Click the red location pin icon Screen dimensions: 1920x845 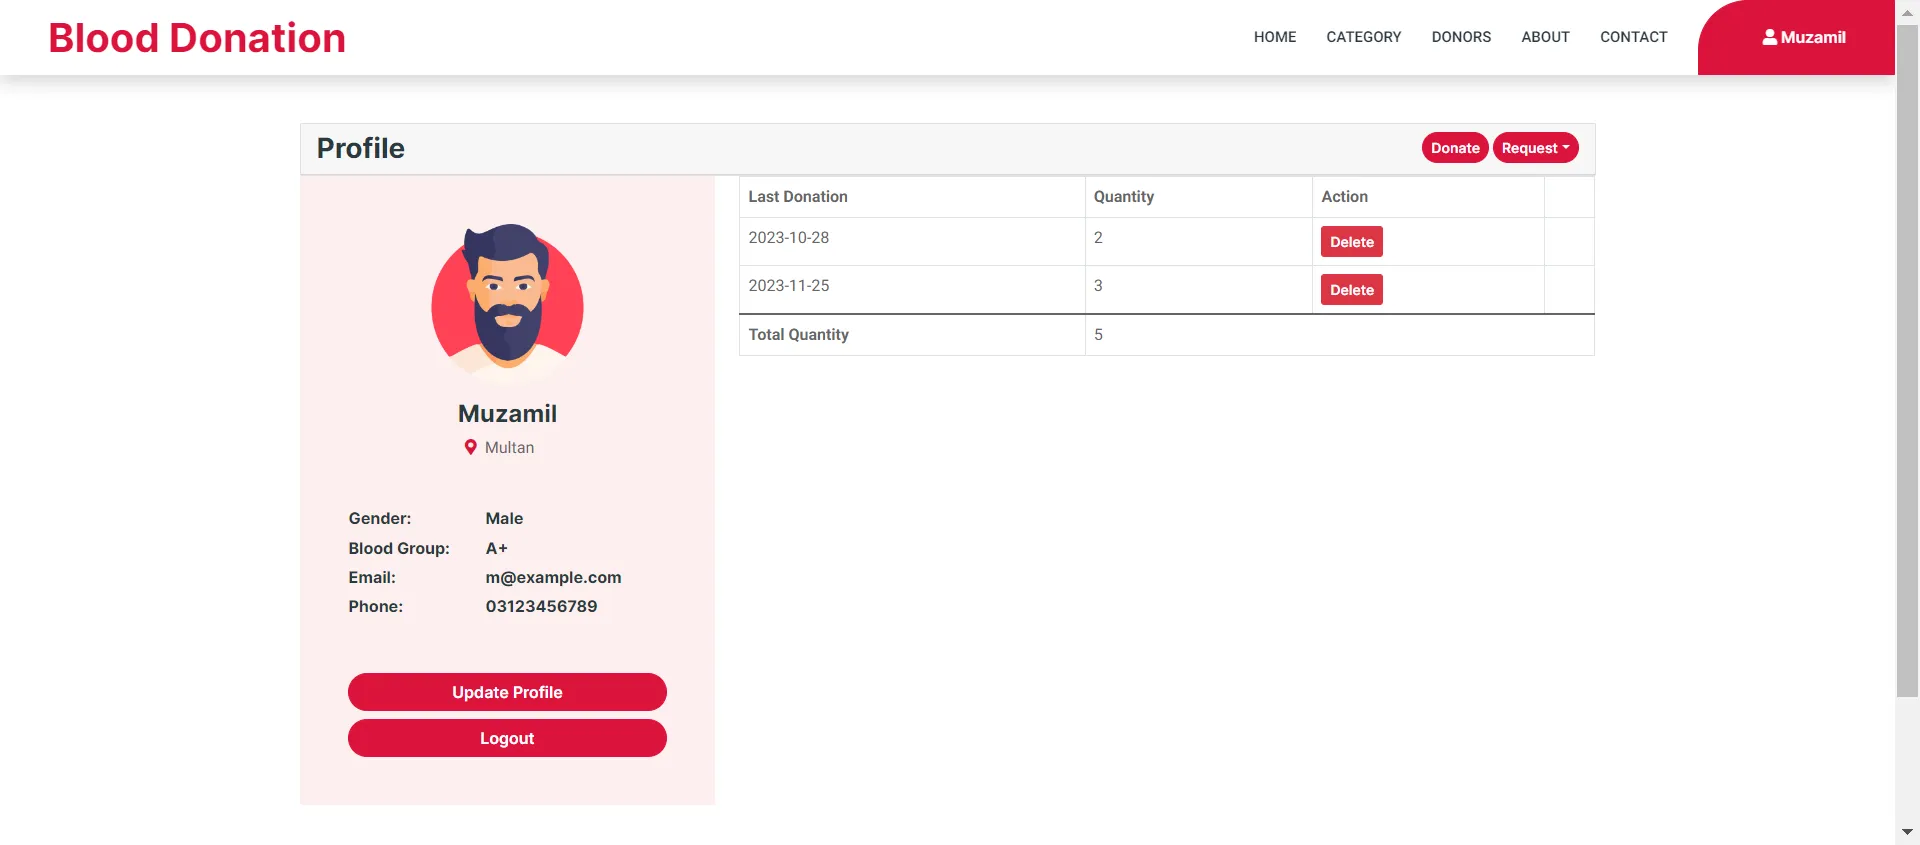pos(470,448)
